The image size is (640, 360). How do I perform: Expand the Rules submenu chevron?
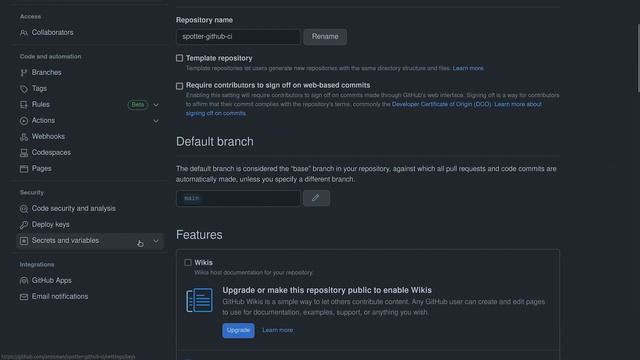tap(156, 105)
